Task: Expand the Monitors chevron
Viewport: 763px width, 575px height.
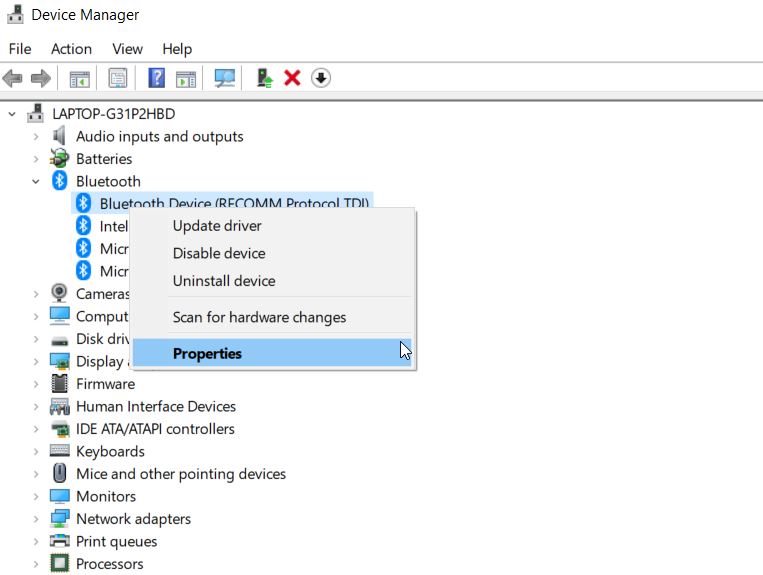Action: click(36, 496)
